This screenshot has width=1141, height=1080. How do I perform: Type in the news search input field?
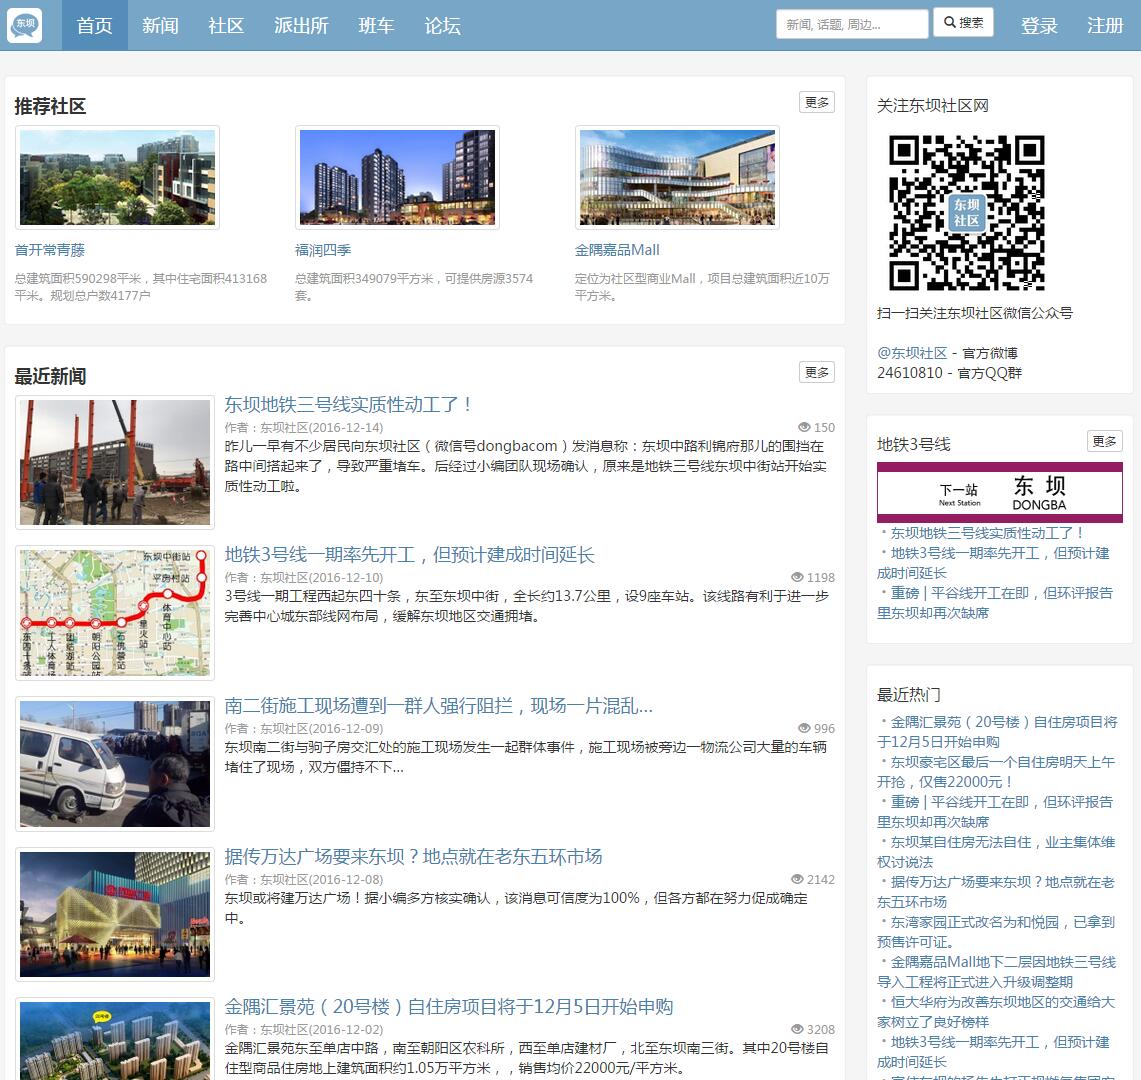point(851,25)
